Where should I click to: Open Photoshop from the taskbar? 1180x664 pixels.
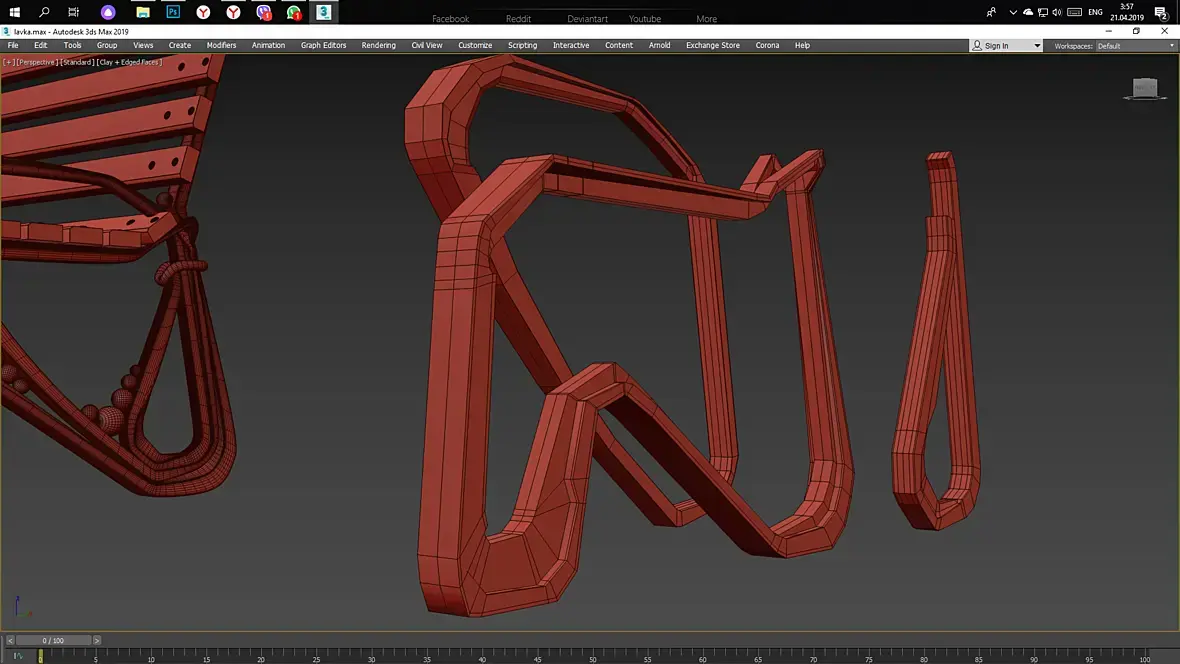pos(173,12)
